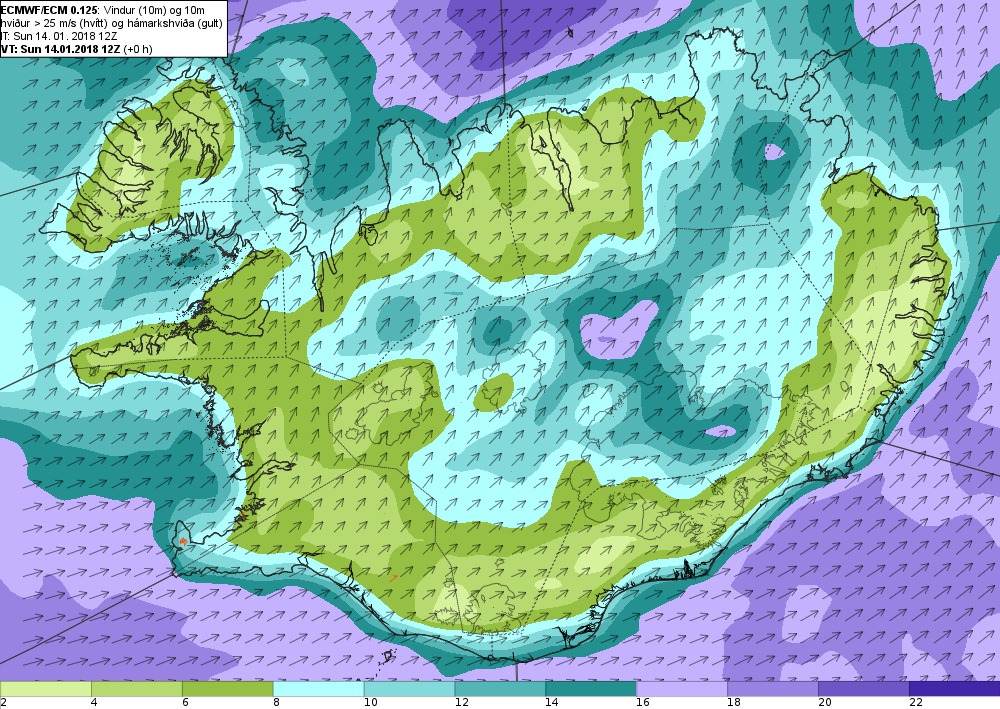Click the 6–8 m/s olive green legend swatch
The width and height of the screenshot is (1000, 709).
[228, 689]
